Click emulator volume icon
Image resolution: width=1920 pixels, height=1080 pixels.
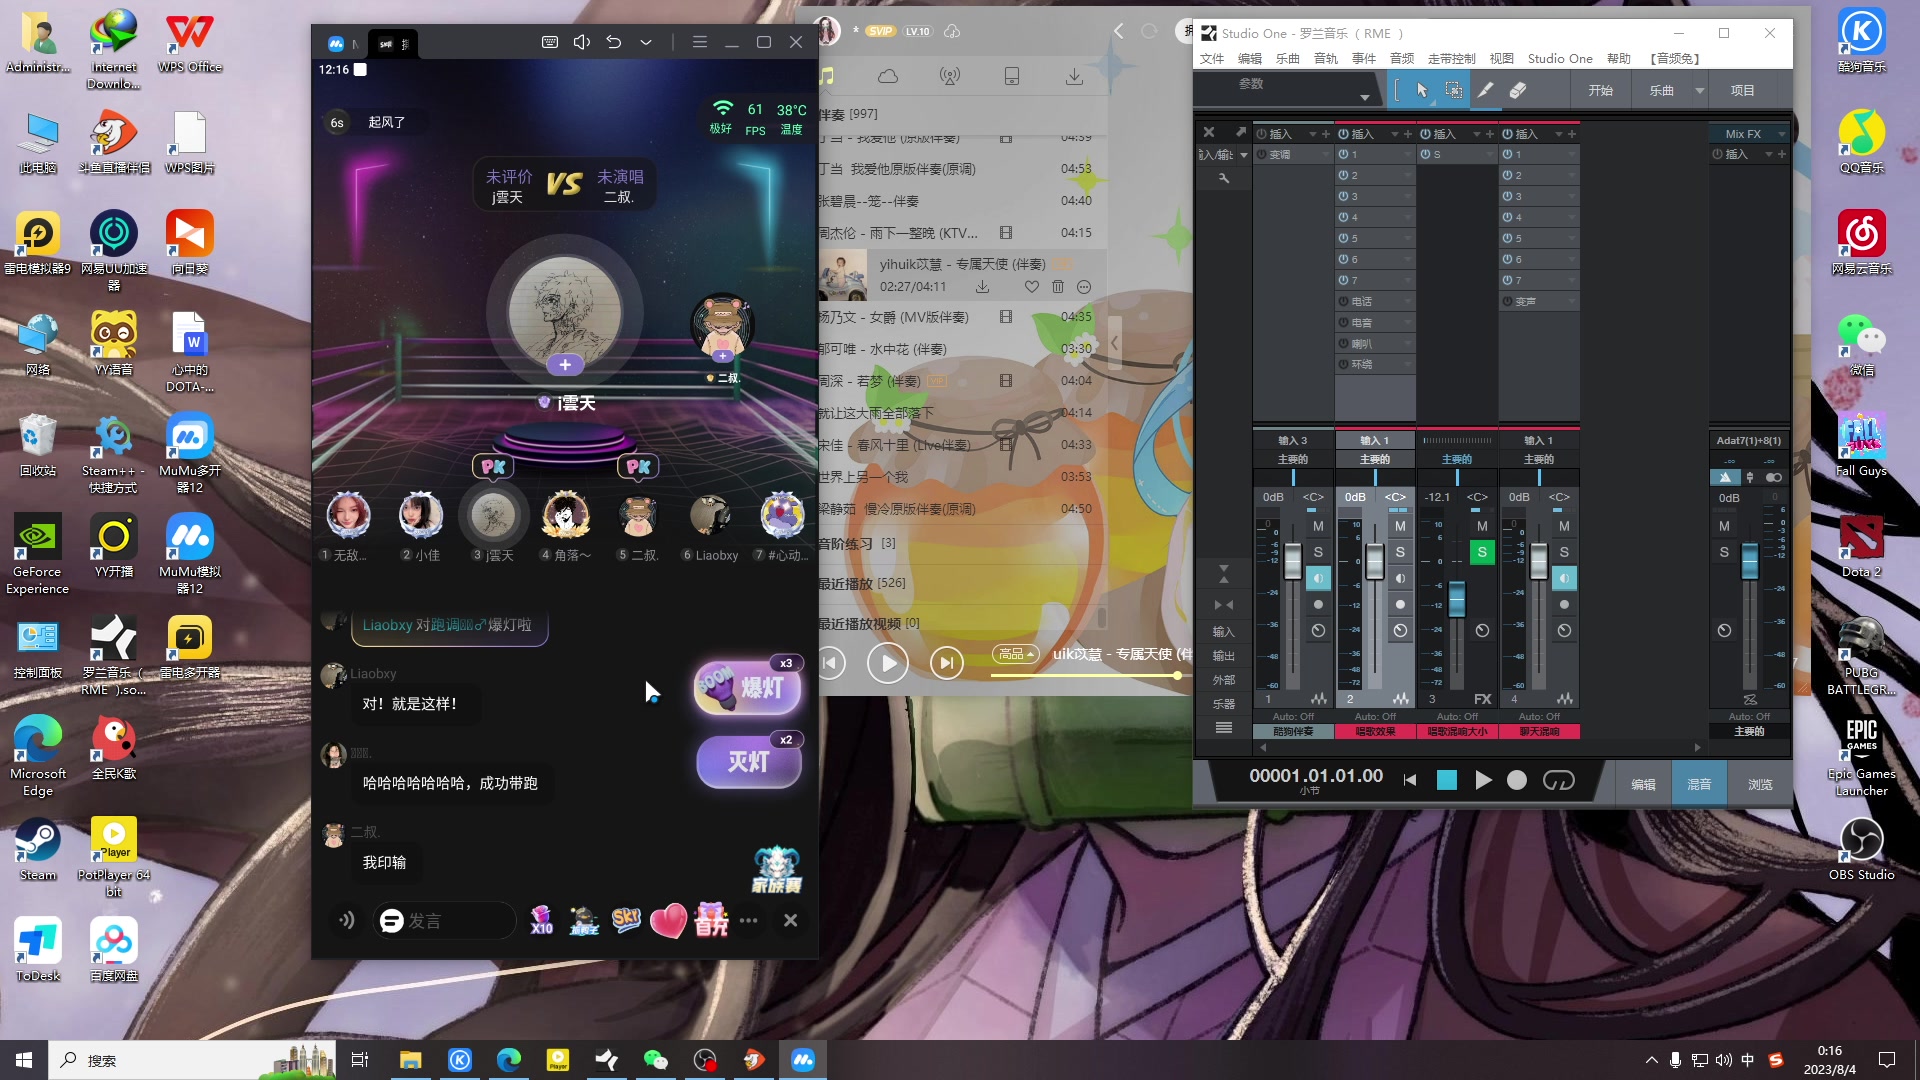coord(582,42)
